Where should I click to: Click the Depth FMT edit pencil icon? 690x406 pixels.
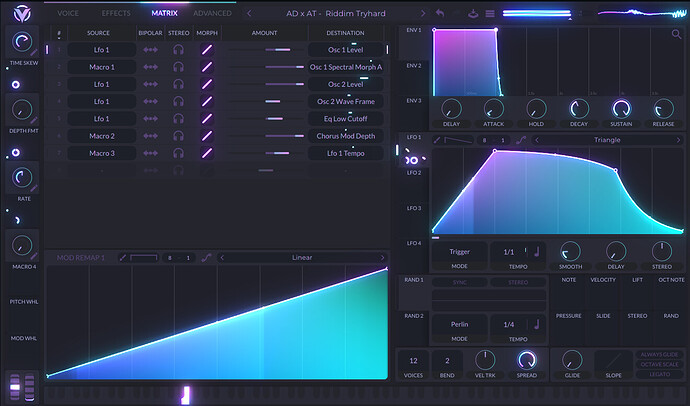click(x=34, y=121)
